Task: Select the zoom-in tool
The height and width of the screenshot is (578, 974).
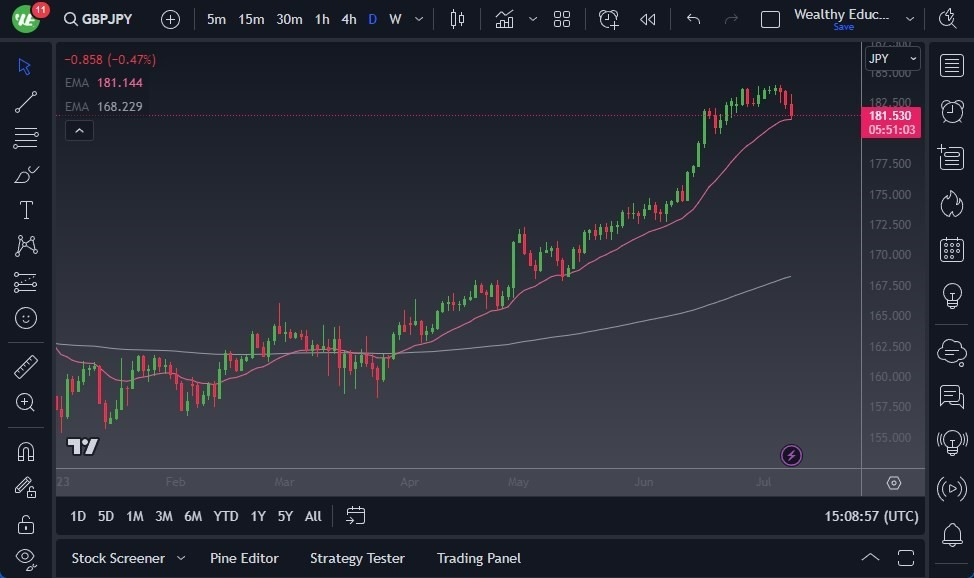Action: [25, 403]
